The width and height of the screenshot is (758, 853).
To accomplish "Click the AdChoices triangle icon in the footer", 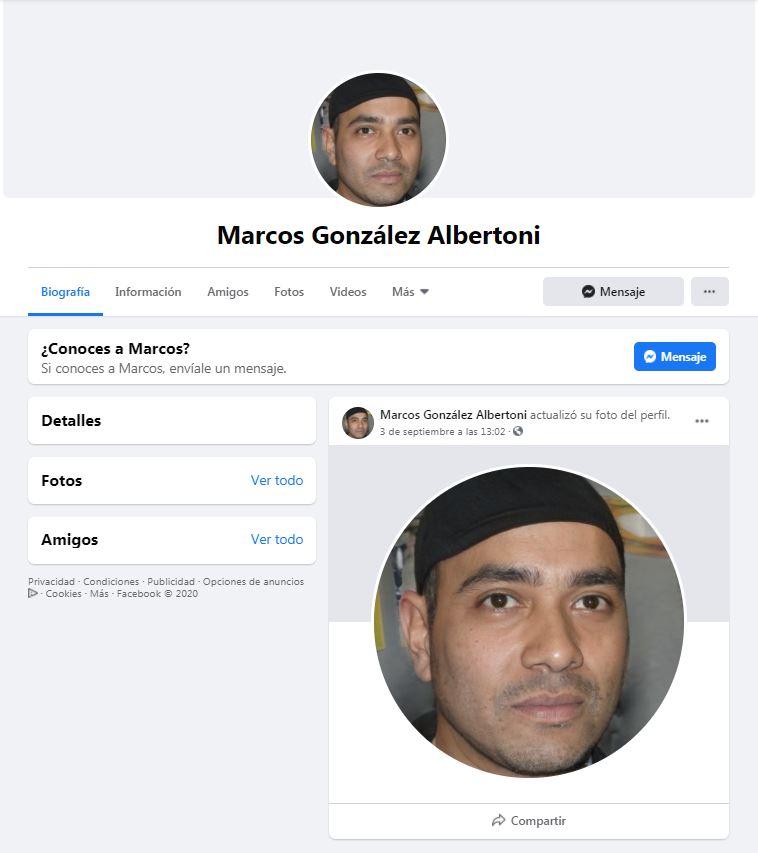I will tap(33, 594).
